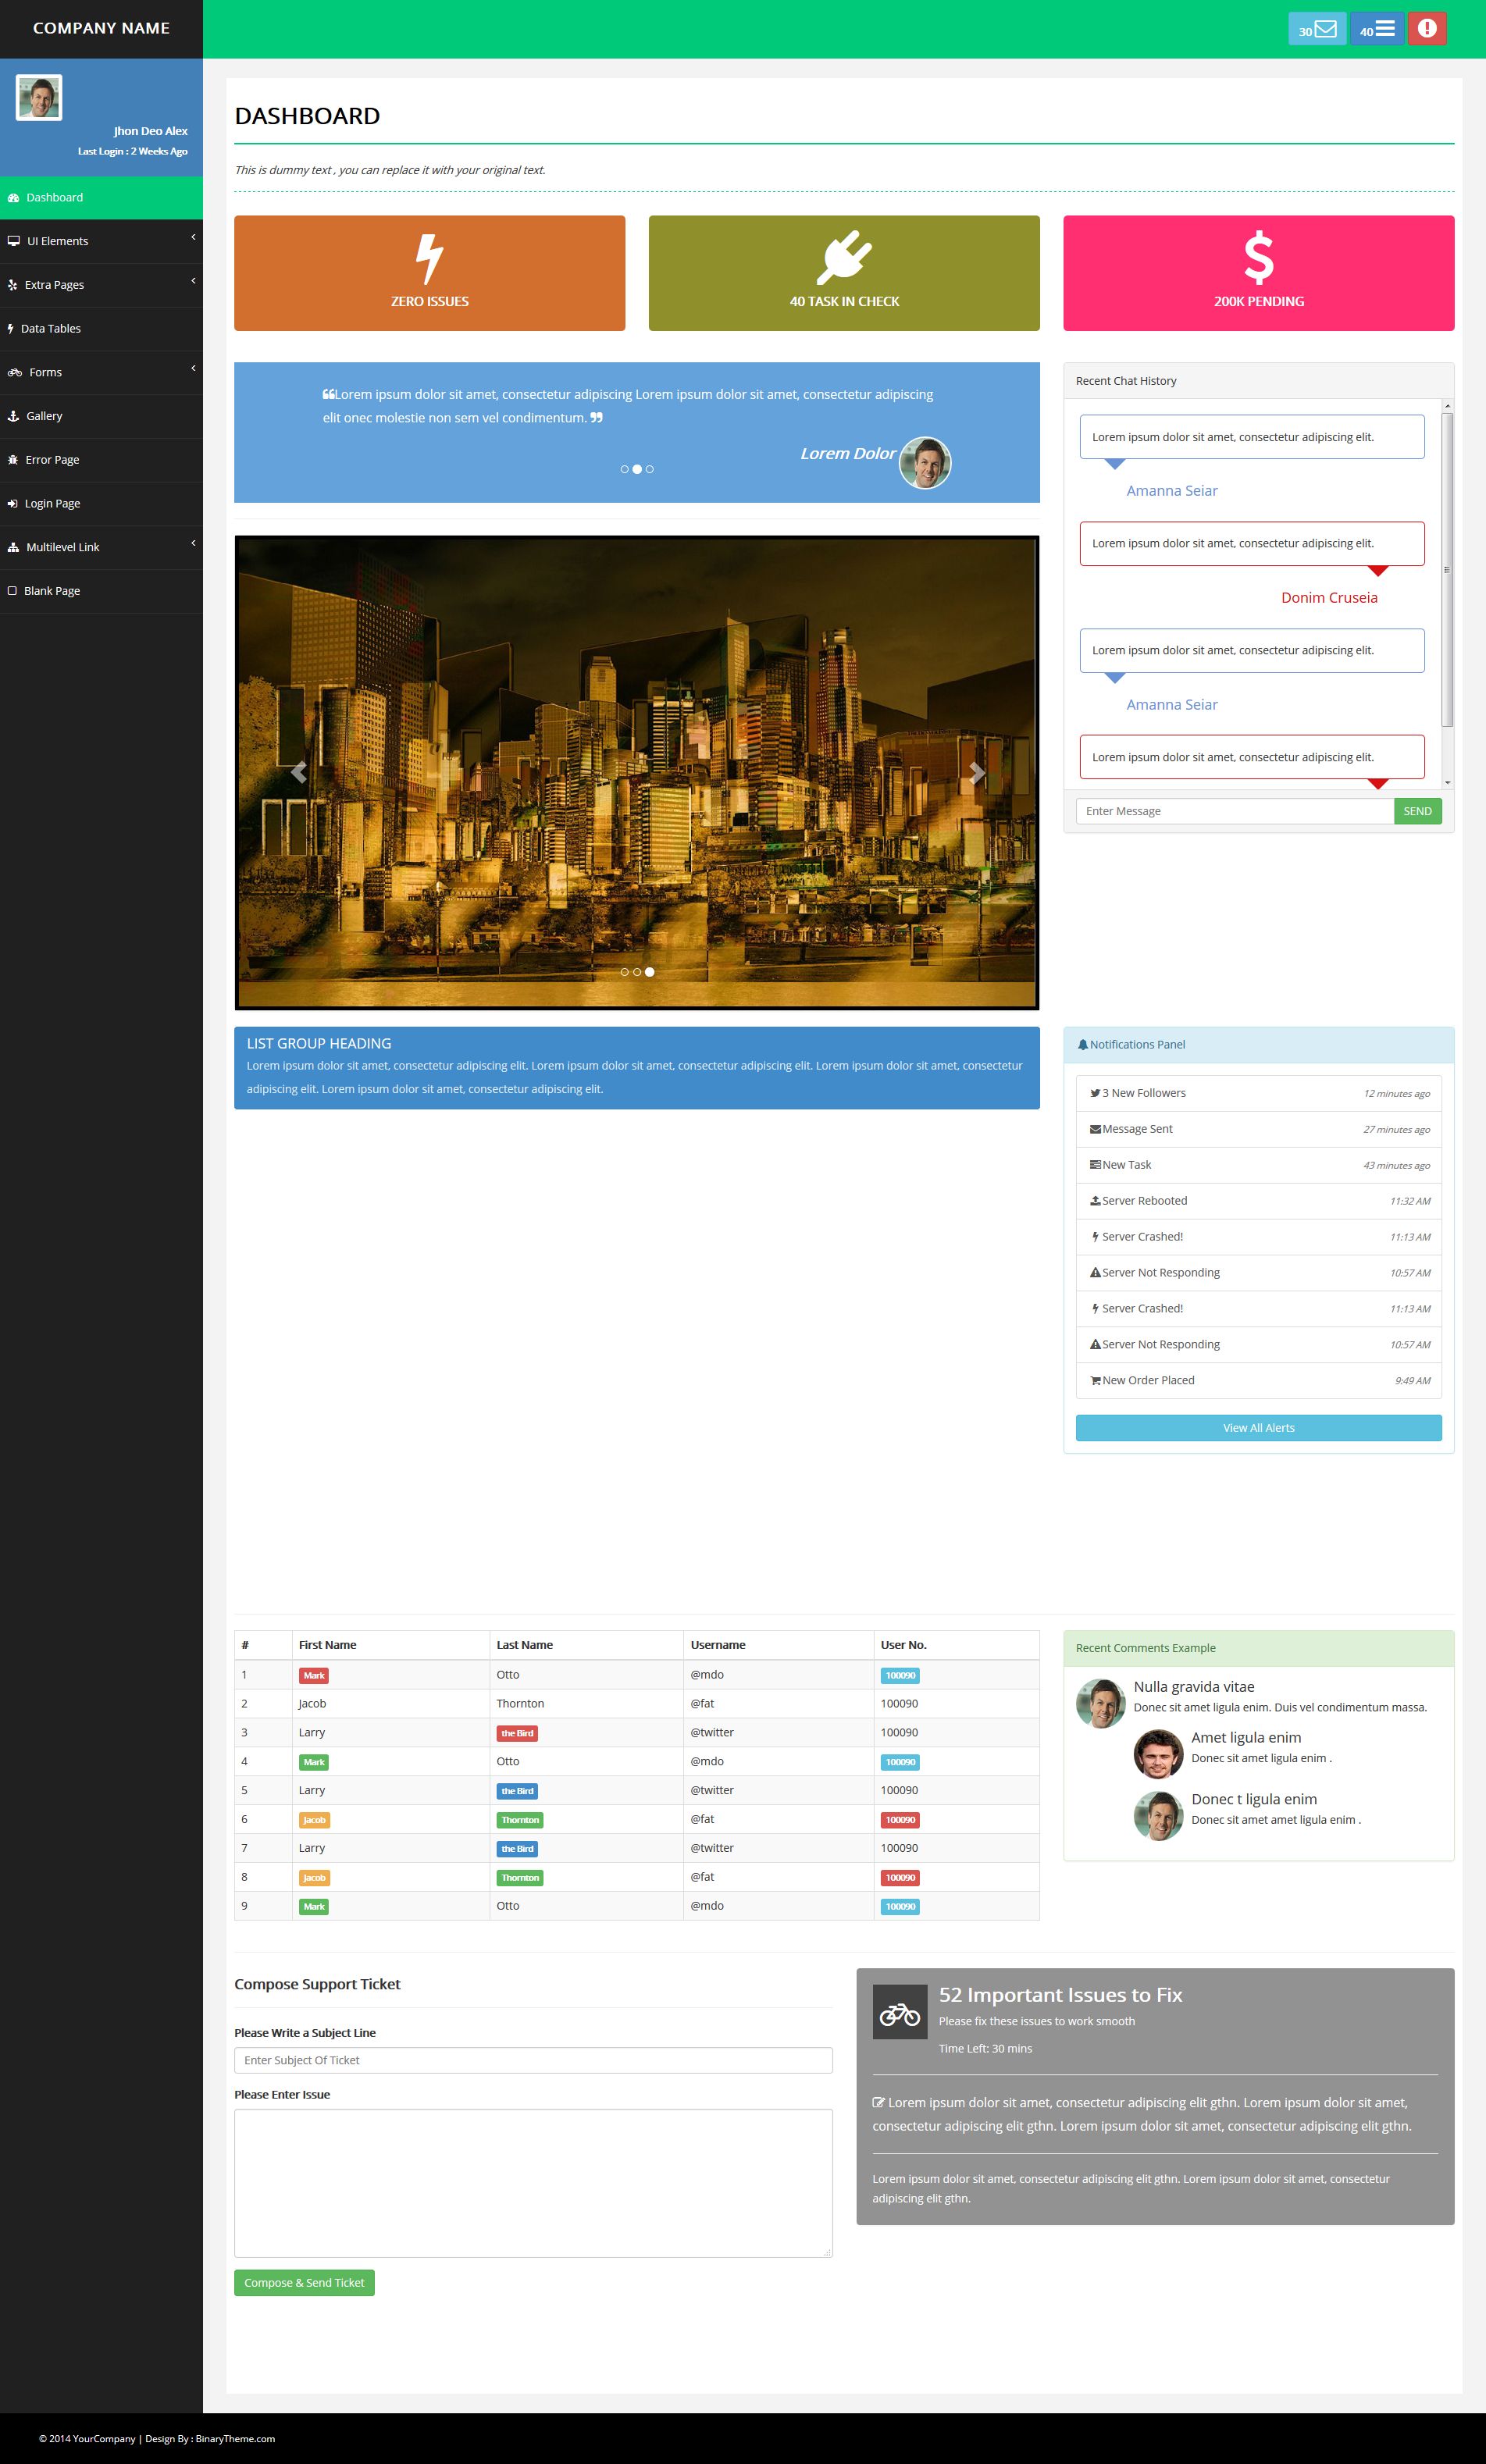Click the red the Bird badge in row 3

point(517,1733)
